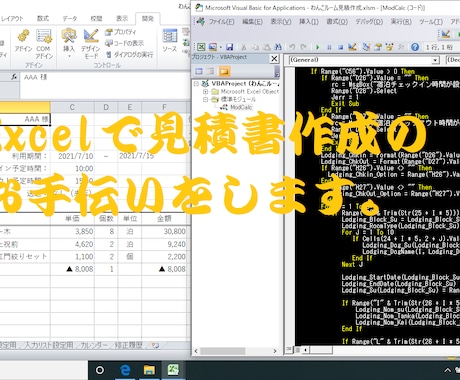460x380 pixels.
Task: Open VBA ツール(T) menu
Action: tap(431, 22)
